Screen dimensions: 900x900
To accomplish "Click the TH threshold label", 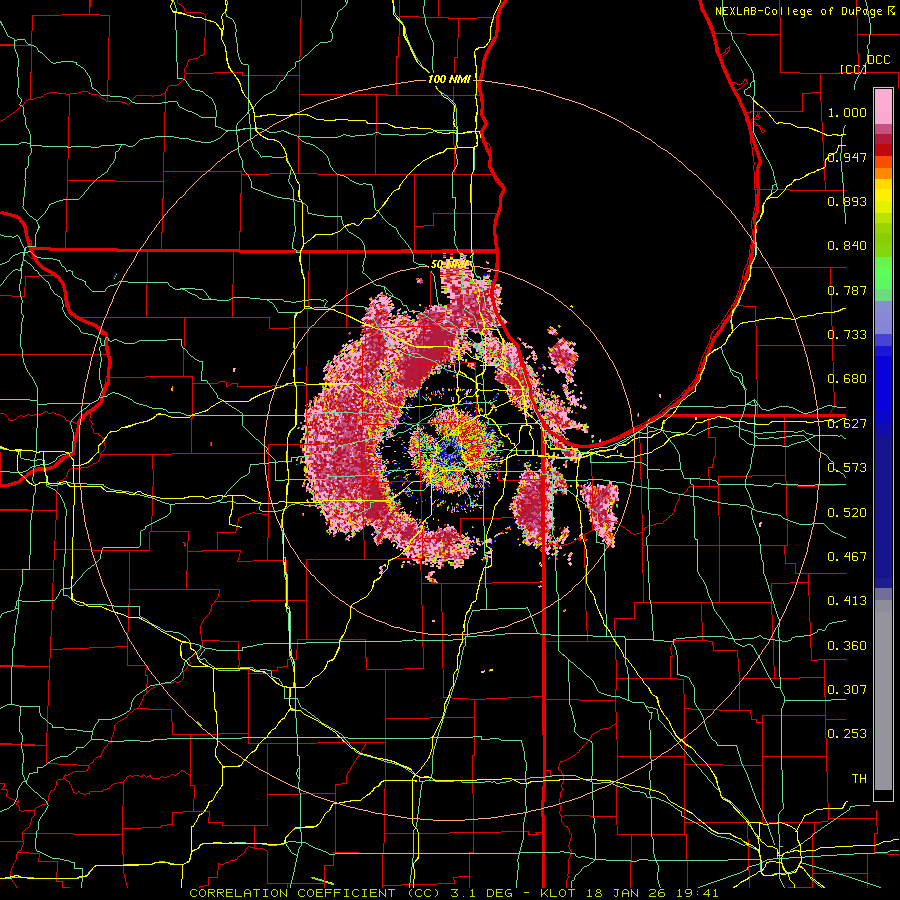I will (x=859, y=779).
